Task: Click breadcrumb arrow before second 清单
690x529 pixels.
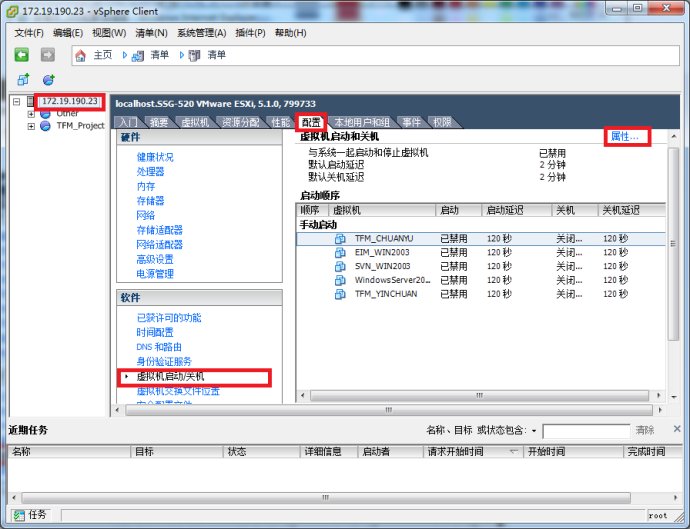Action: click(181, 55)
